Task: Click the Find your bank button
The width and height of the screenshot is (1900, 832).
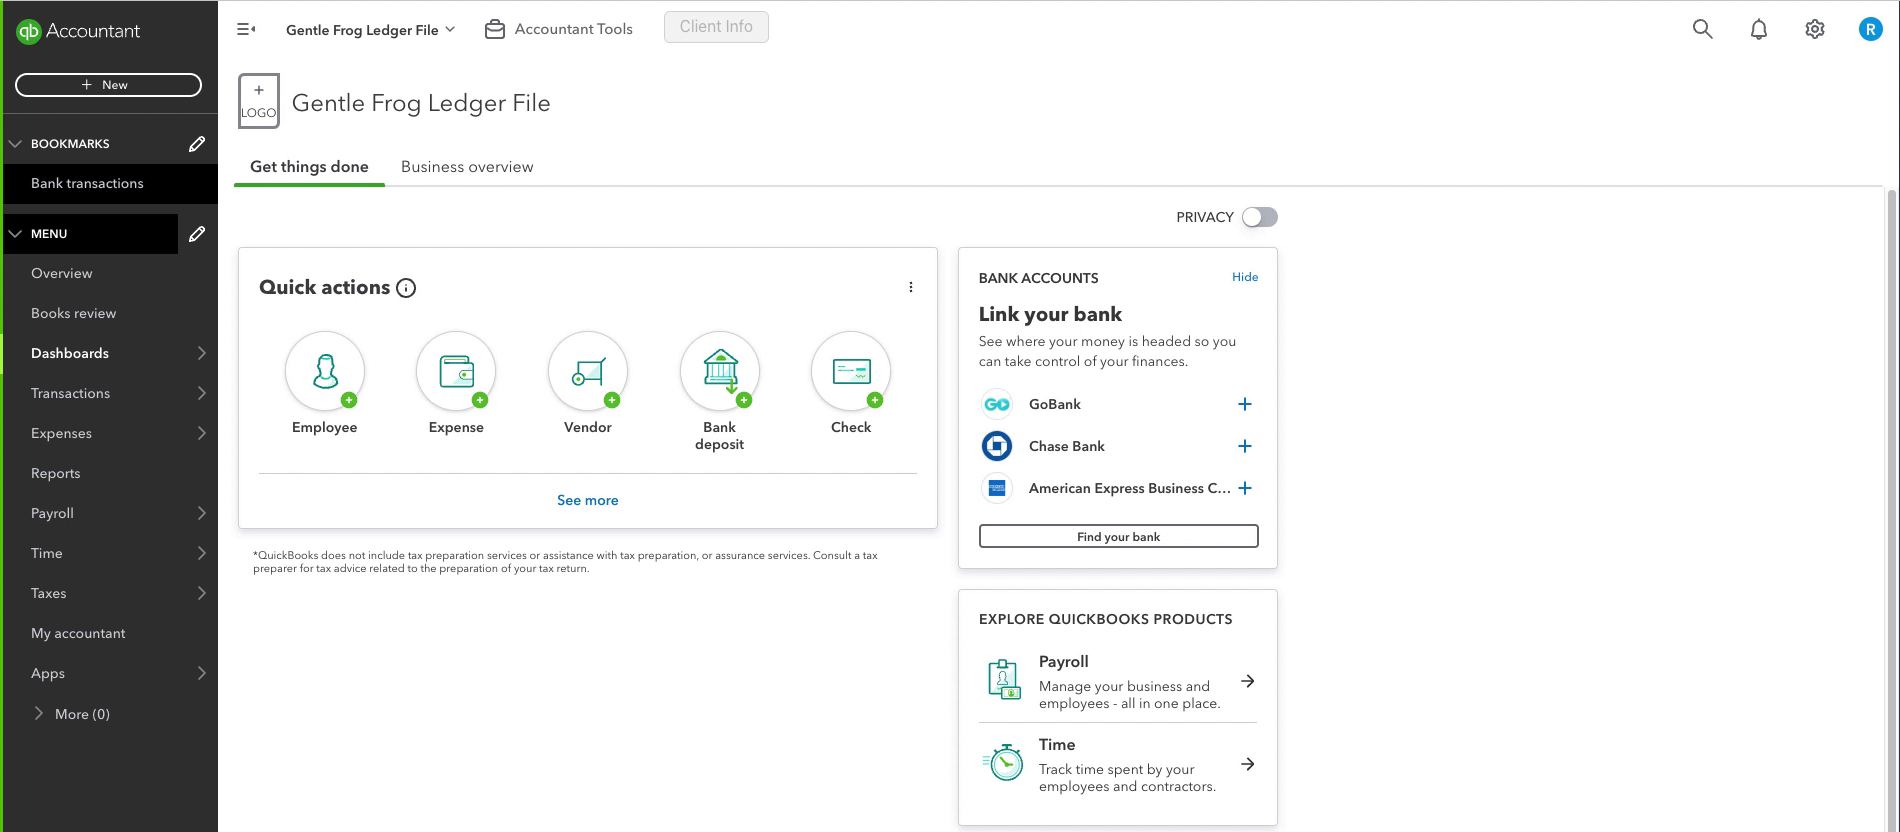Action: click(1118, 536)
